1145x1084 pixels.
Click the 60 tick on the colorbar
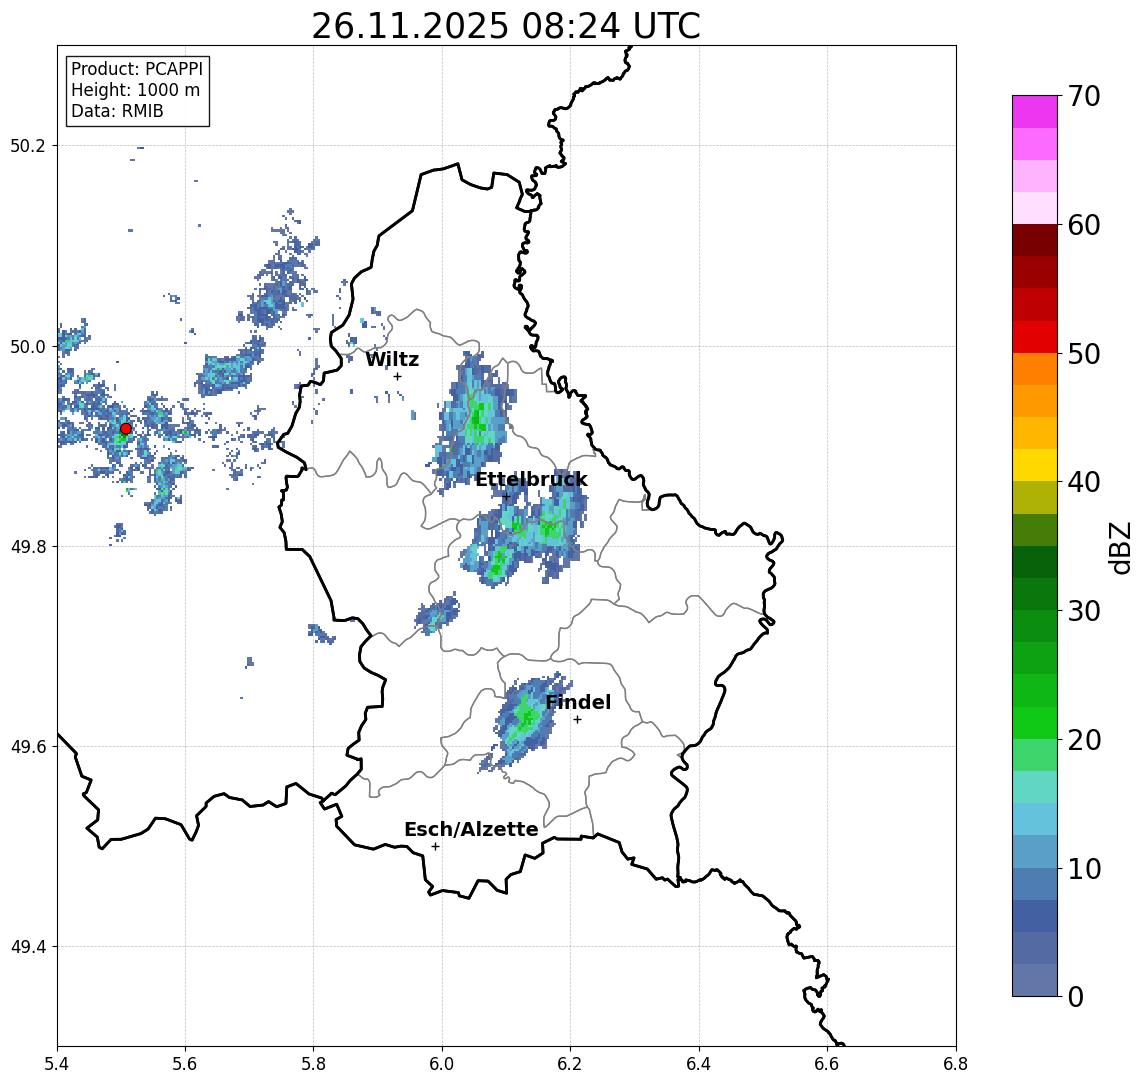1084,225
